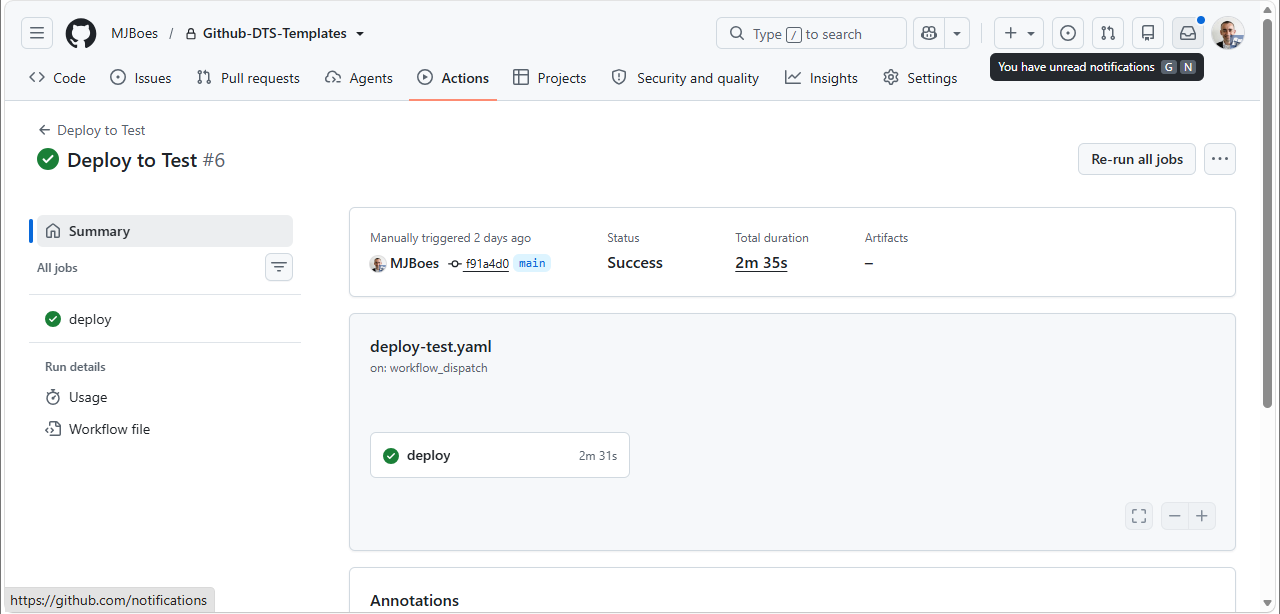Go to GitHub homepage via Octocat logo
This screenshot has width=1280, height=614.
(81, 33)
